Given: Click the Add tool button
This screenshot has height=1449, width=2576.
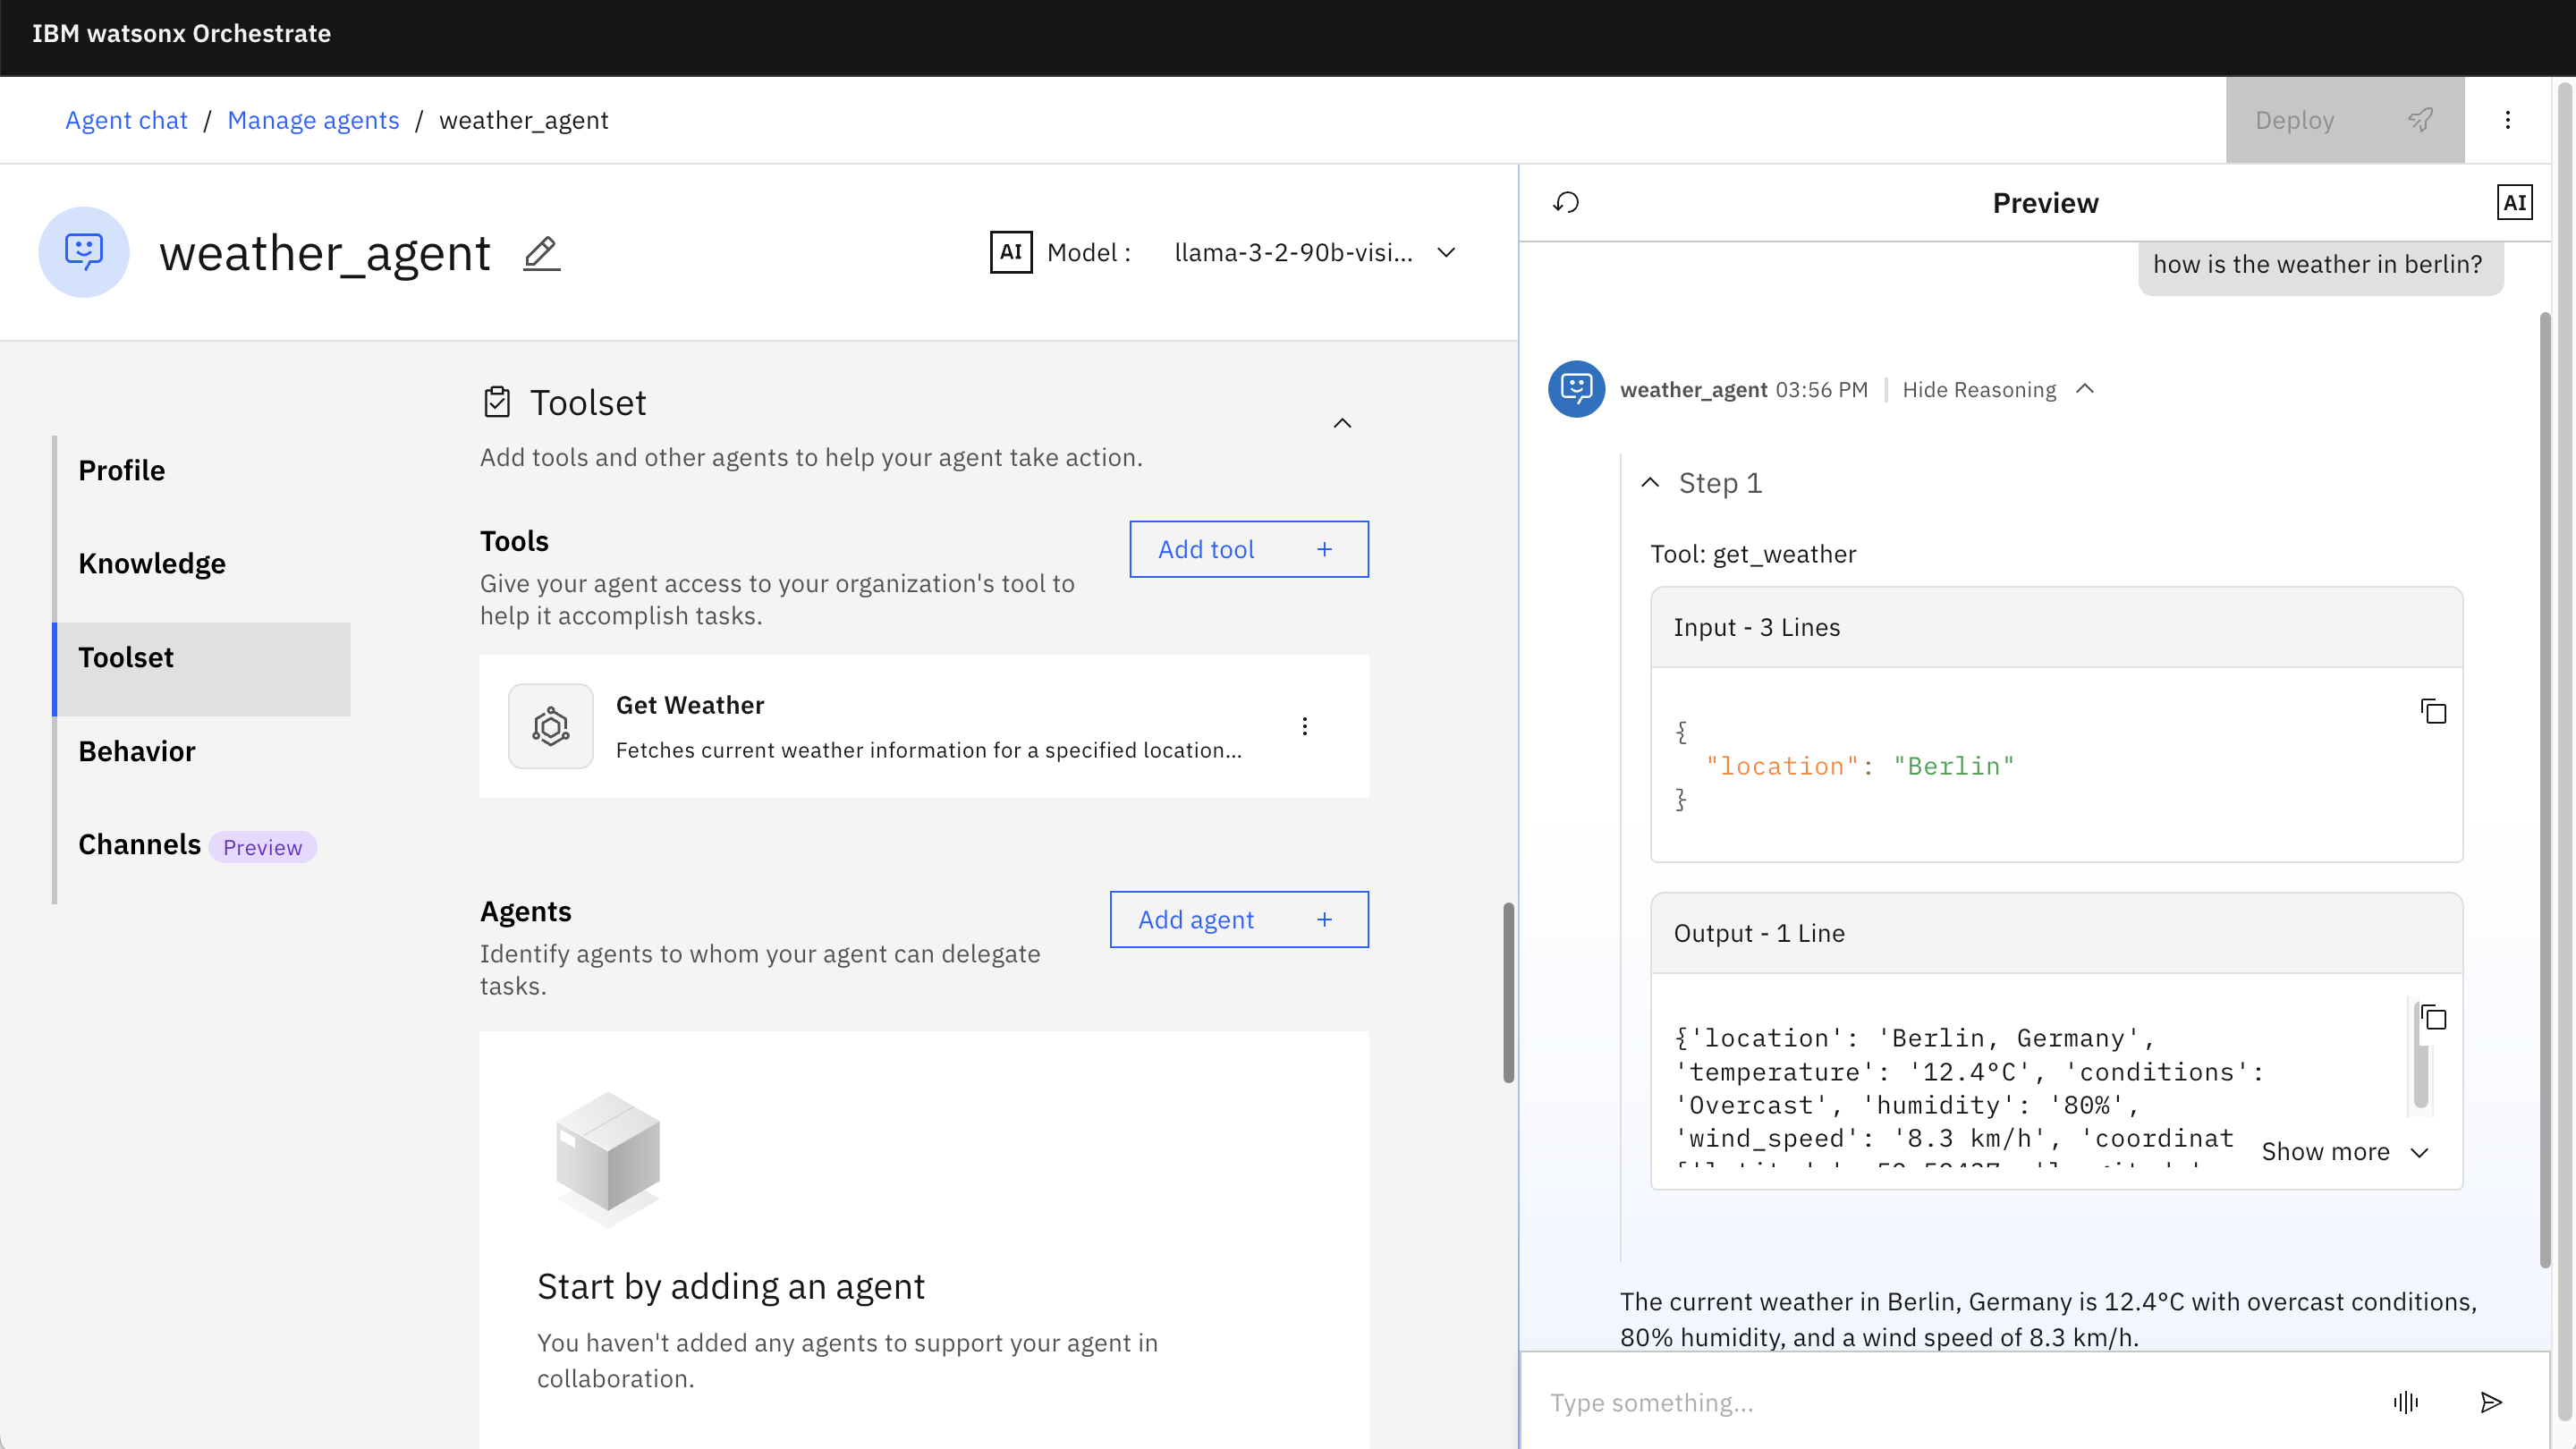Looking at the screenshot, I should (1248, 549).
